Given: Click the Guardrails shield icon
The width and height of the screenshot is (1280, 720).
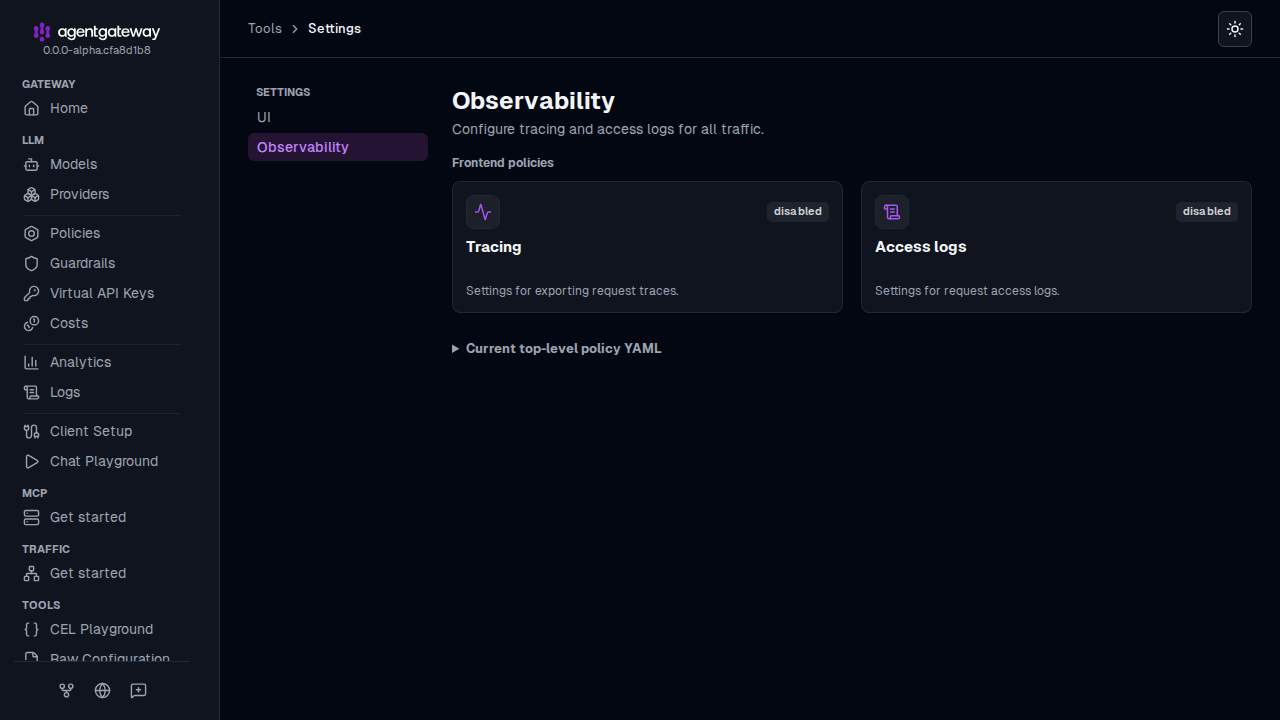Looking at the screenshot, I should coord(31,263).
